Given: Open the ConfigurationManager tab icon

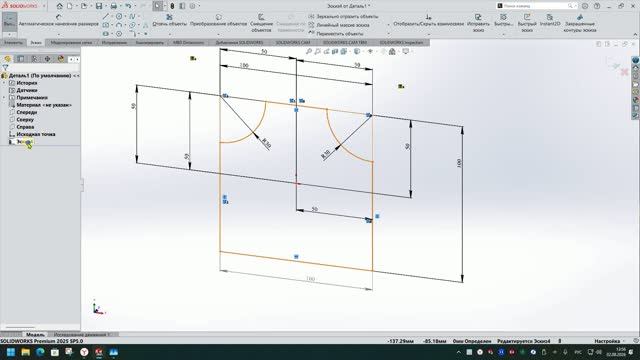Looking at the screenshot, I should click(x=34, y=59).
